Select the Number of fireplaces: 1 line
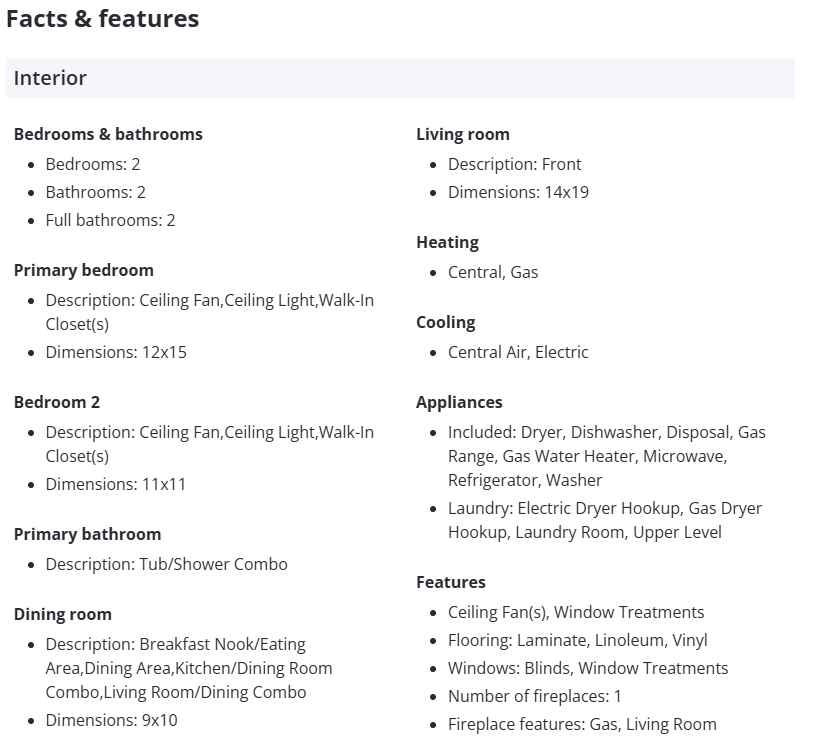This screenshot has width=822, height=736. [x=535, y=696]
